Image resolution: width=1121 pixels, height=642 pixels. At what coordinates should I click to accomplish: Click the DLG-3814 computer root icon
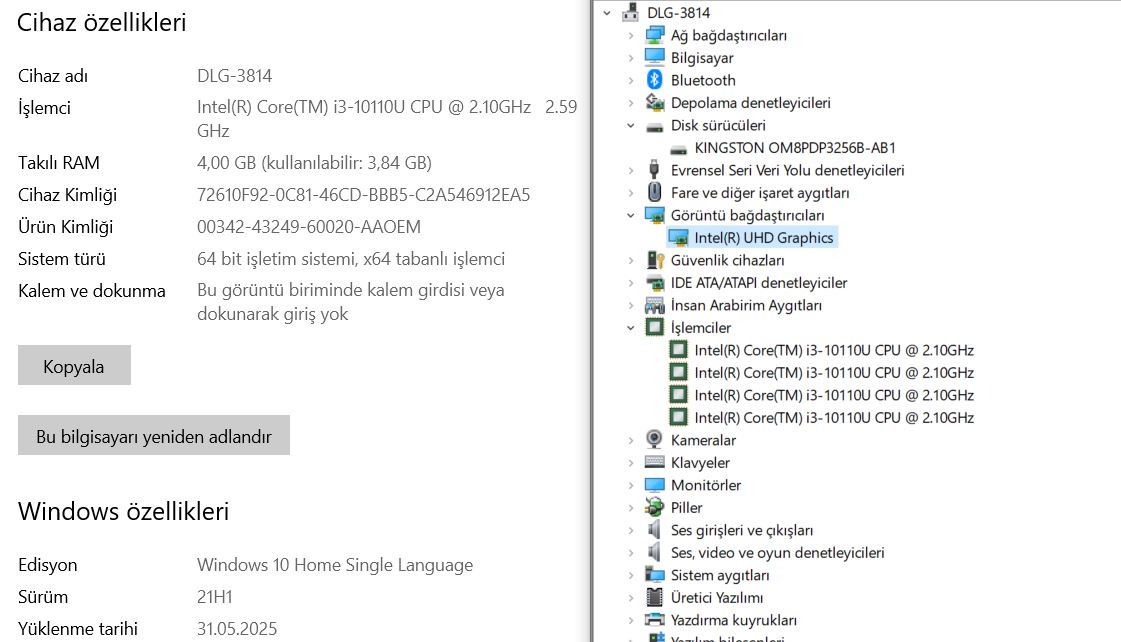631,12
